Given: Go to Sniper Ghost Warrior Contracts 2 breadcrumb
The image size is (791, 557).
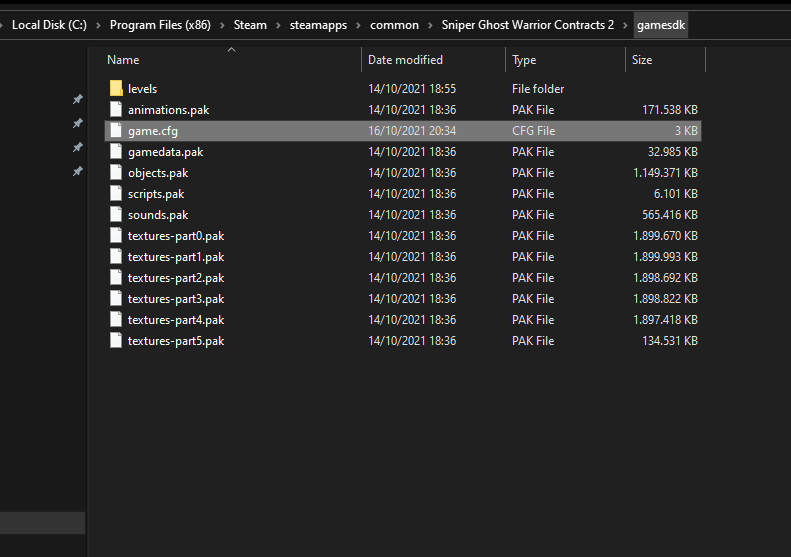Looking at the screenshot, I should (x=528, y=25).
